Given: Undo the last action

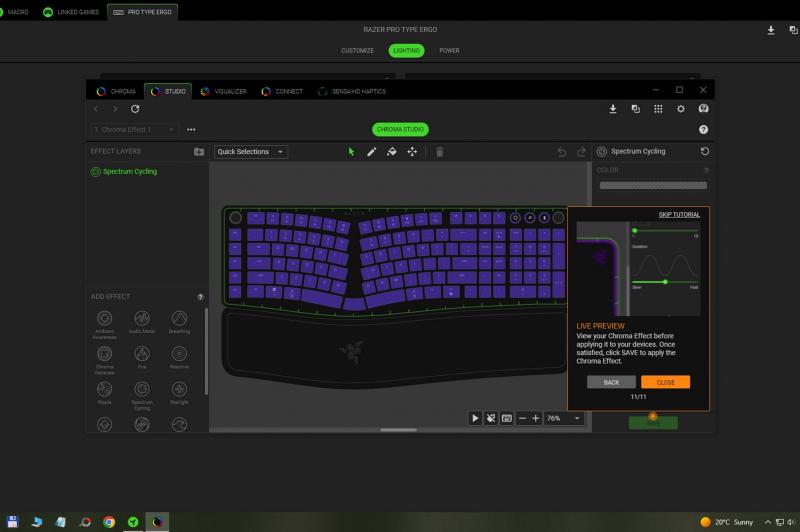Looking at the screenshot, I should (562, 152).
